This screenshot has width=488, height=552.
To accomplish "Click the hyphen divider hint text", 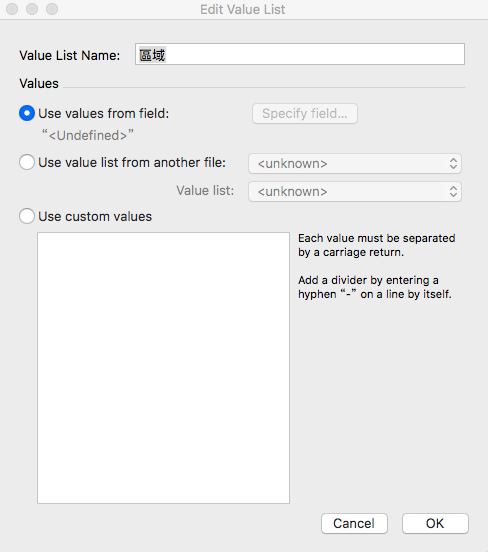I will tap(375, 287).
